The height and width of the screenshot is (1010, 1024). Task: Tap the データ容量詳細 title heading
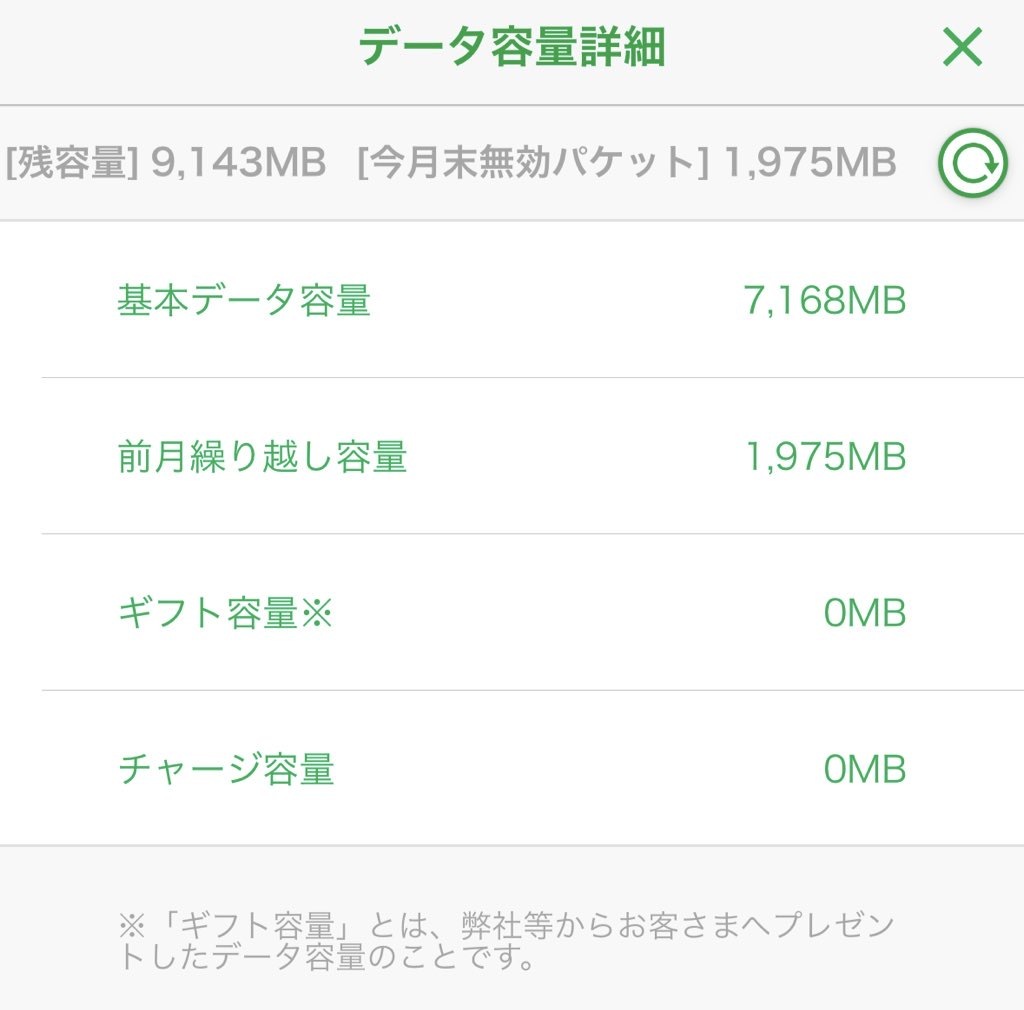click(512, 48)
